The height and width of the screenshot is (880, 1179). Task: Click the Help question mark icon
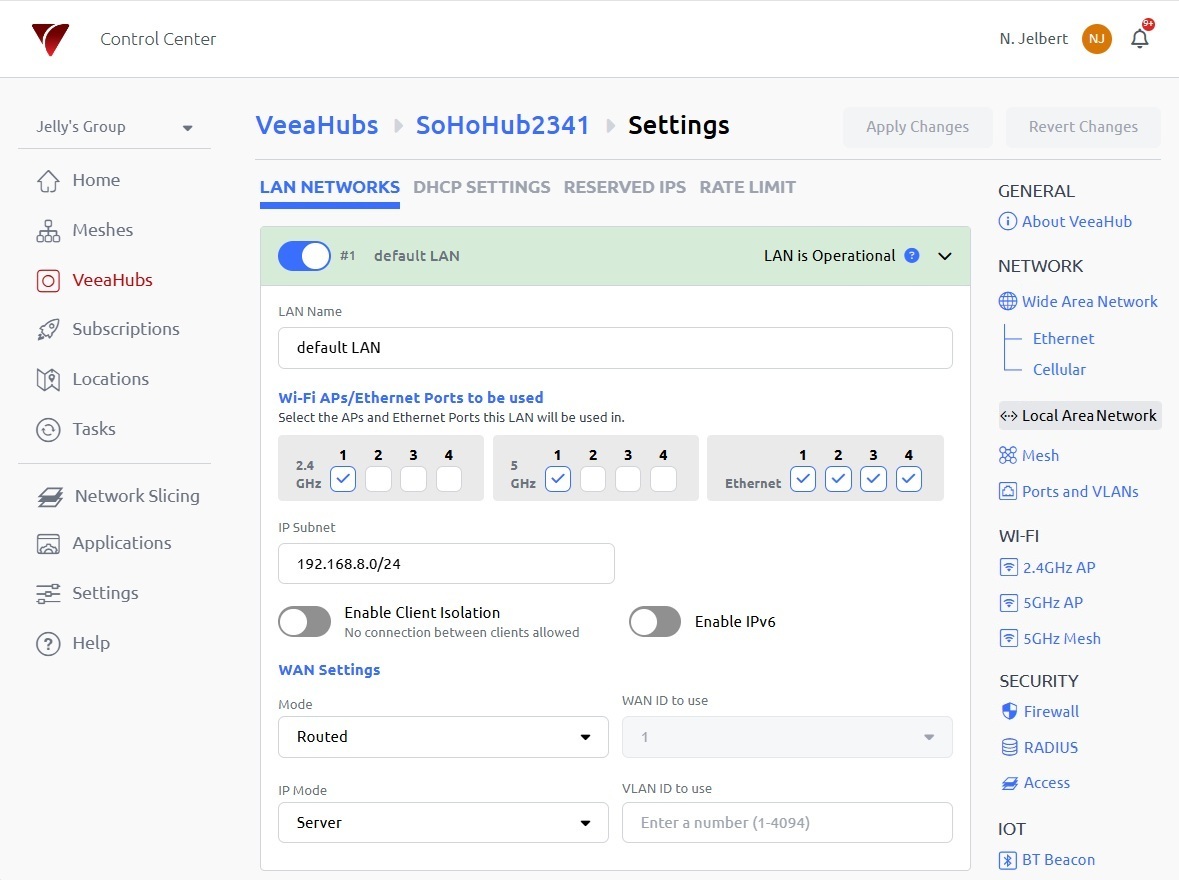[48, 644]
